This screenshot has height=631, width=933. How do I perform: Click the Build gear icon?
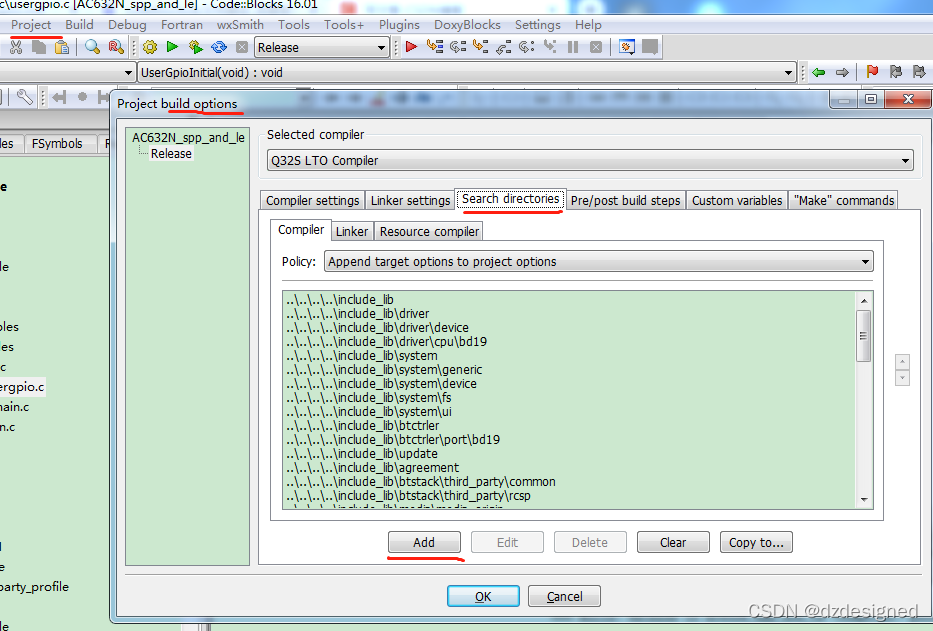click(x=150, y=47)
